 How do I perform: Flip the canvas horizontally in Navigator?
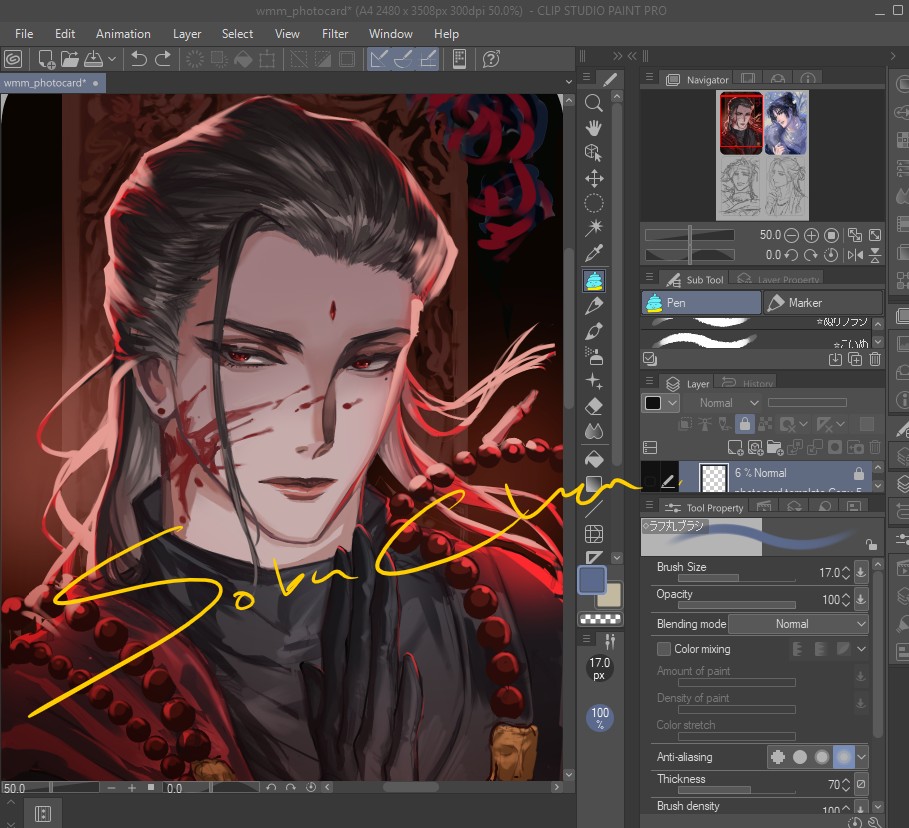tap(855, 255)
